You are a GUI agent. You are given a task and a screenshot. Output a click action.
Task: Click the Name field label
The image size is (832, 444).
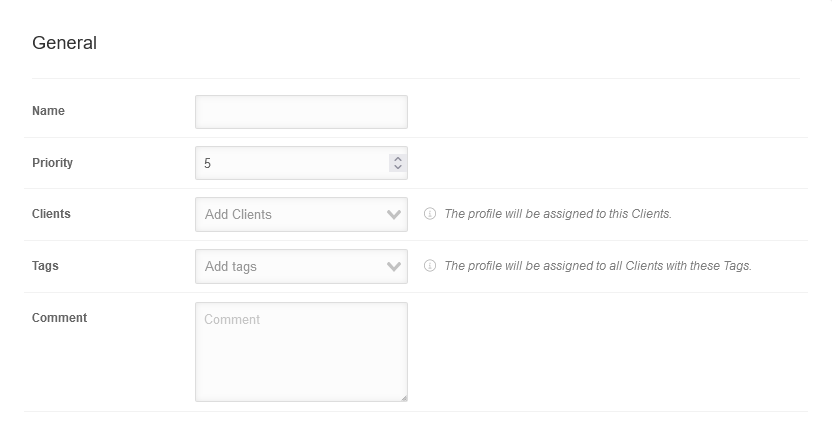click(x=48, y=111)
